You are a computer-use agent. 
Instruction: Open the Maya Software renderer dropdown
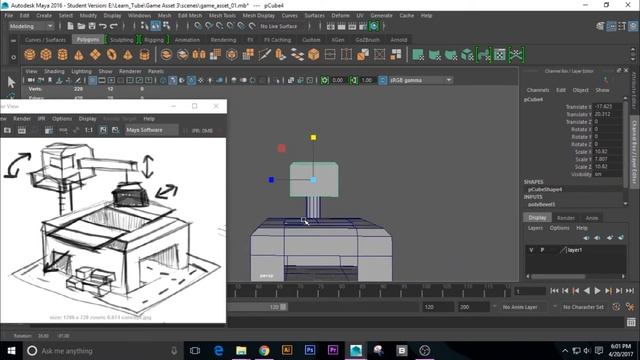coord(151,130)
